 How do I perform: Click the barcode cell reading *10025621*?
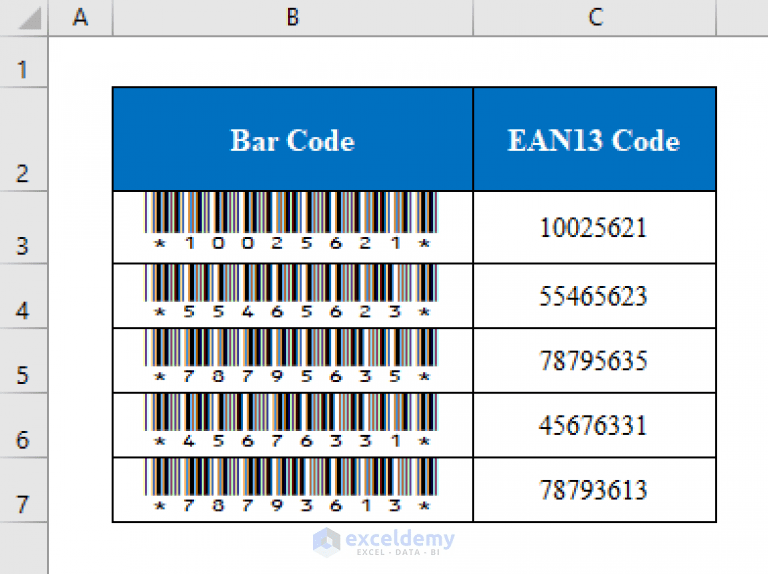point(293,228)
